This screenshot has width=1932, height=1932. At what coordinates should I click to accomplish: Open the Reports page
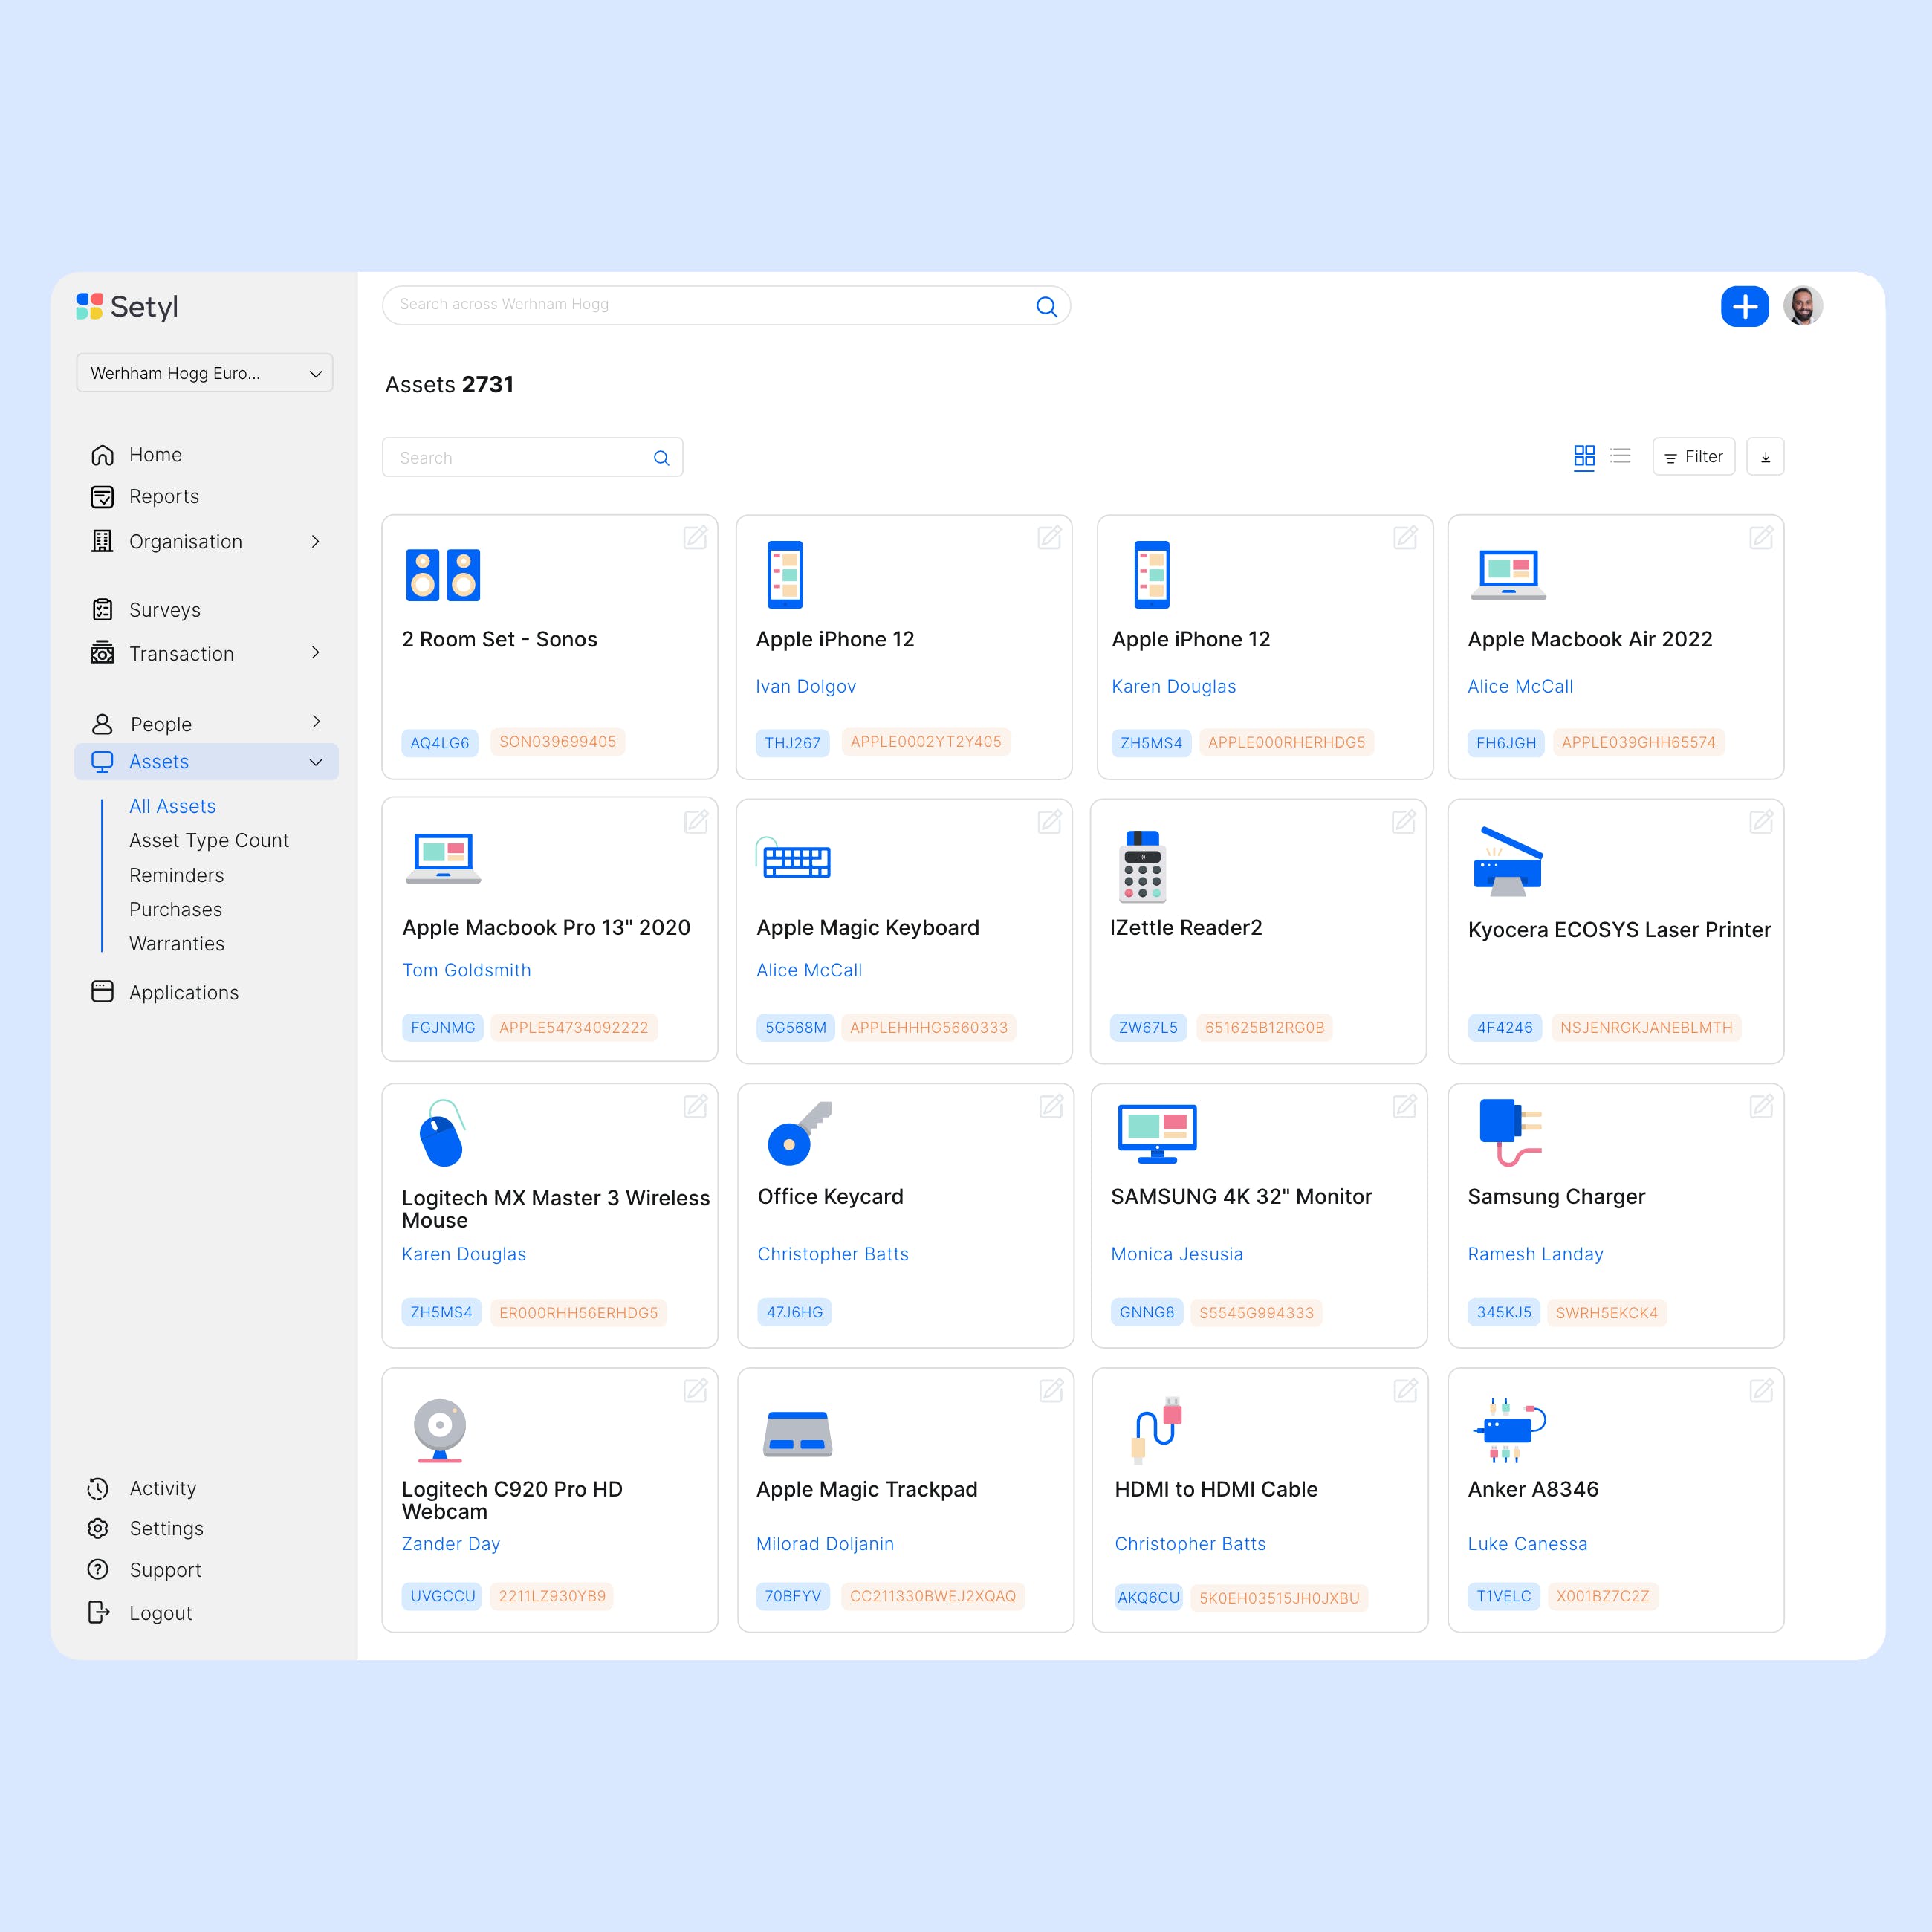pyautogui.click(x=163, y=497)
